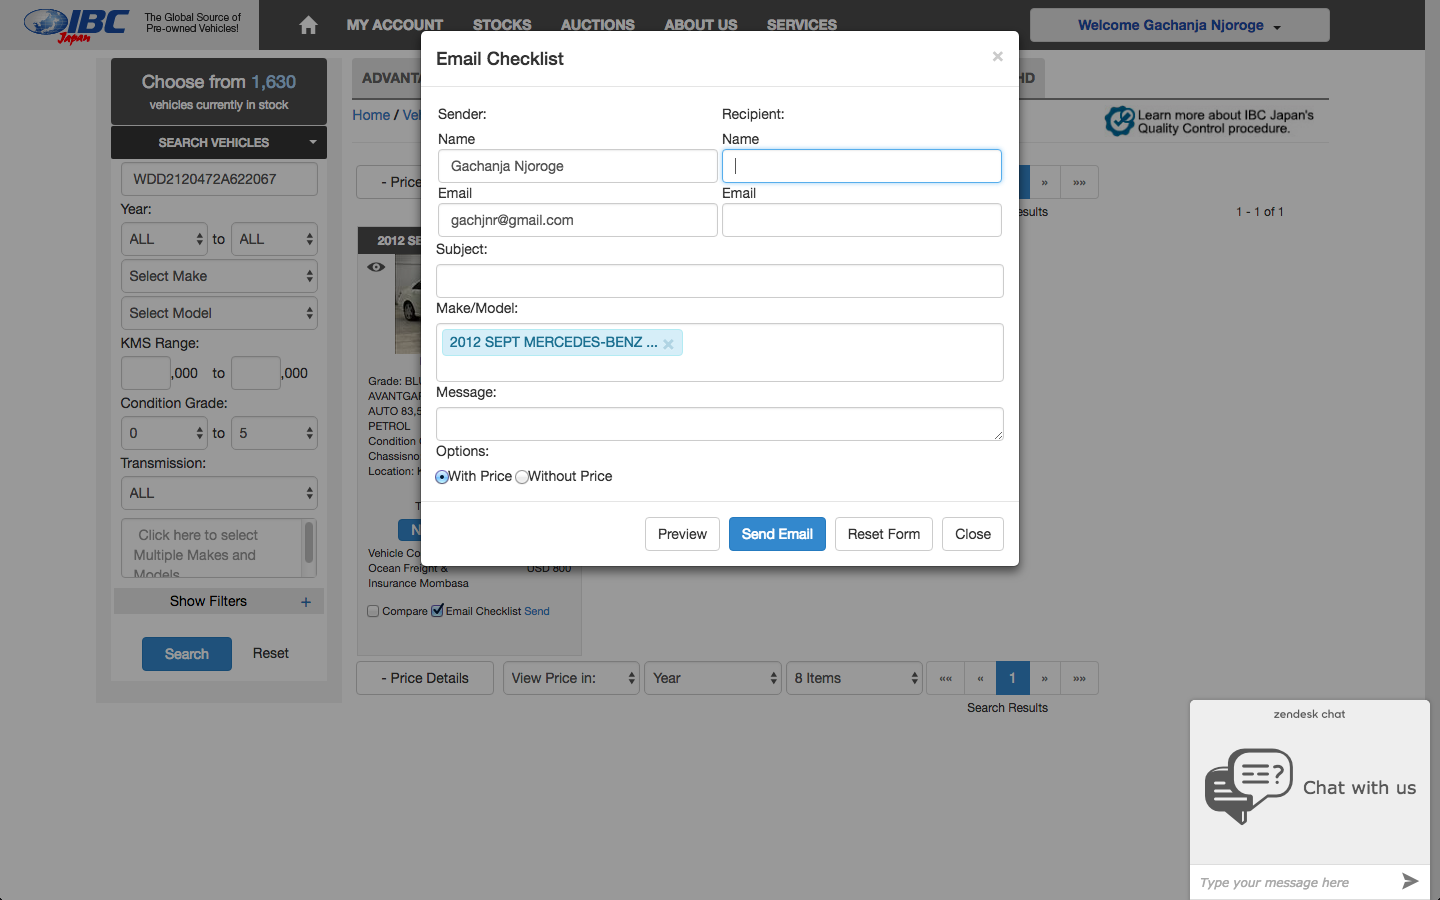Open the Select Make dropdown
This screenshot has height=900, width=1440.
coord(219,276)
